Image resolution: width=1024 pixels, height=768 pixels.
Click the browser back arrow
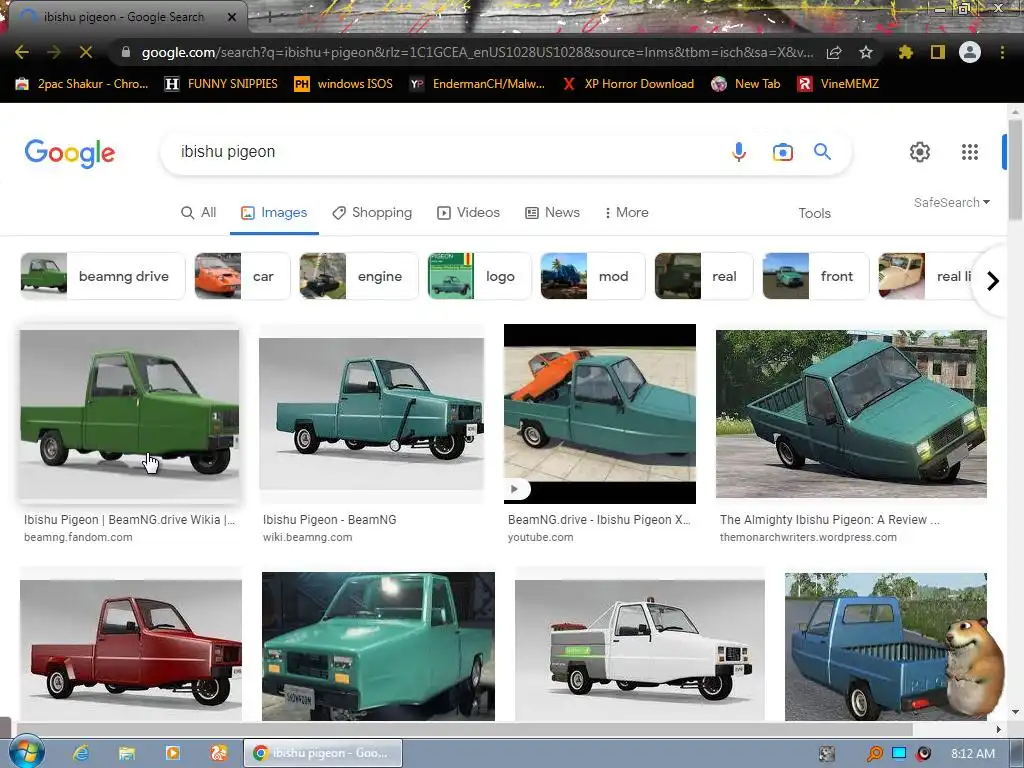[x=22, y=52]
